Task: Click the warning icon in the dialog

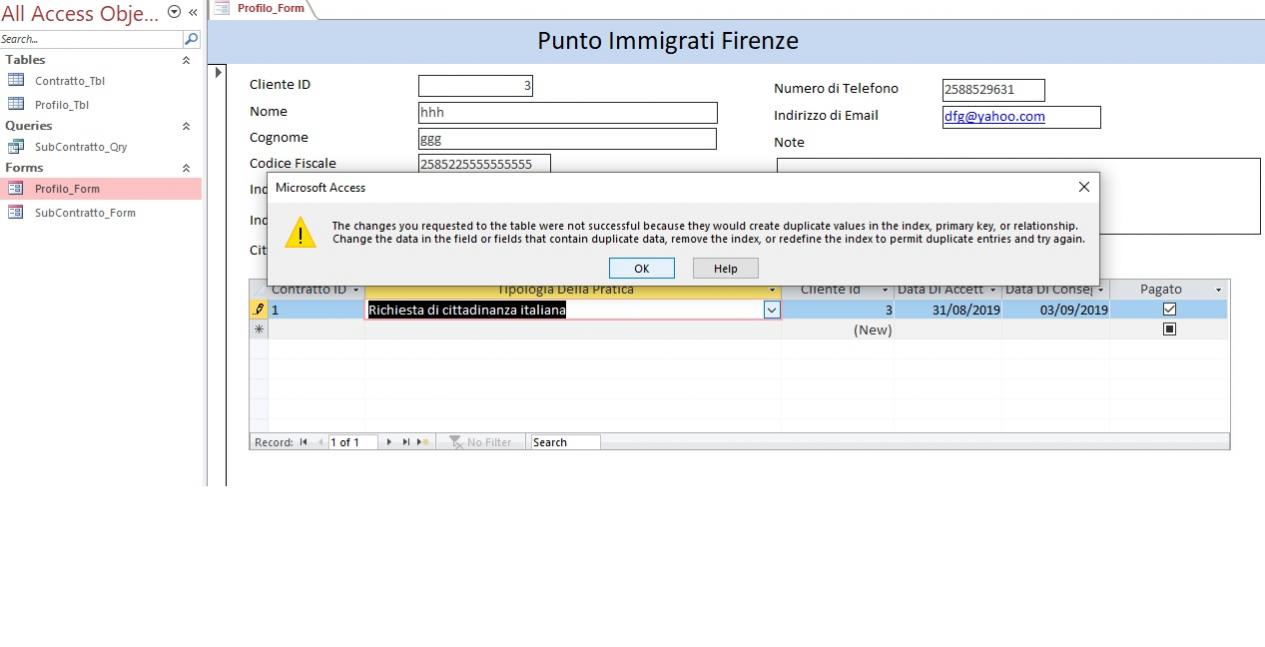Action: click(300, 233)
